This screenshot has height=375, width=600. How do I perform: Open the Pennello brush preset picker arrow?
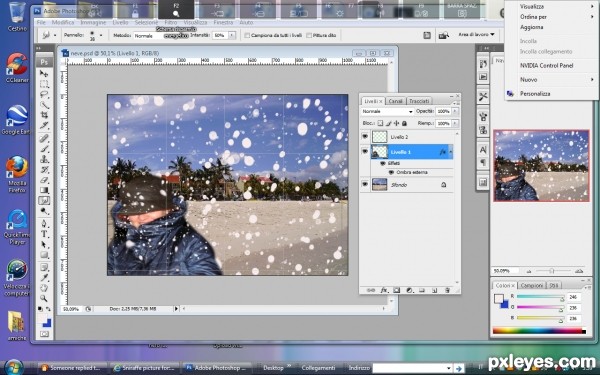[x=101, y=35]
